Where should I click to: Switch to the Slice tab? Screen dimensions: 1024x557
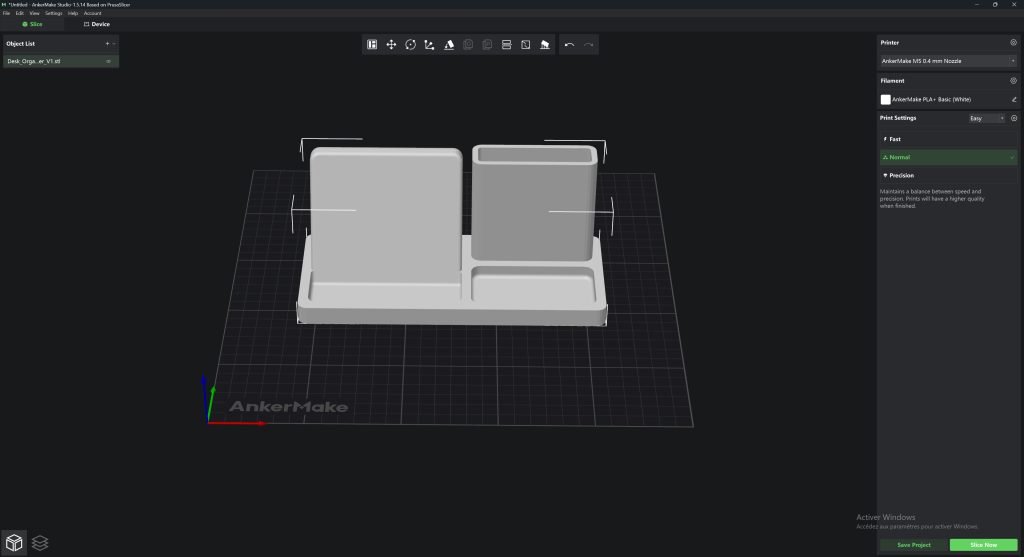point(33,24)
